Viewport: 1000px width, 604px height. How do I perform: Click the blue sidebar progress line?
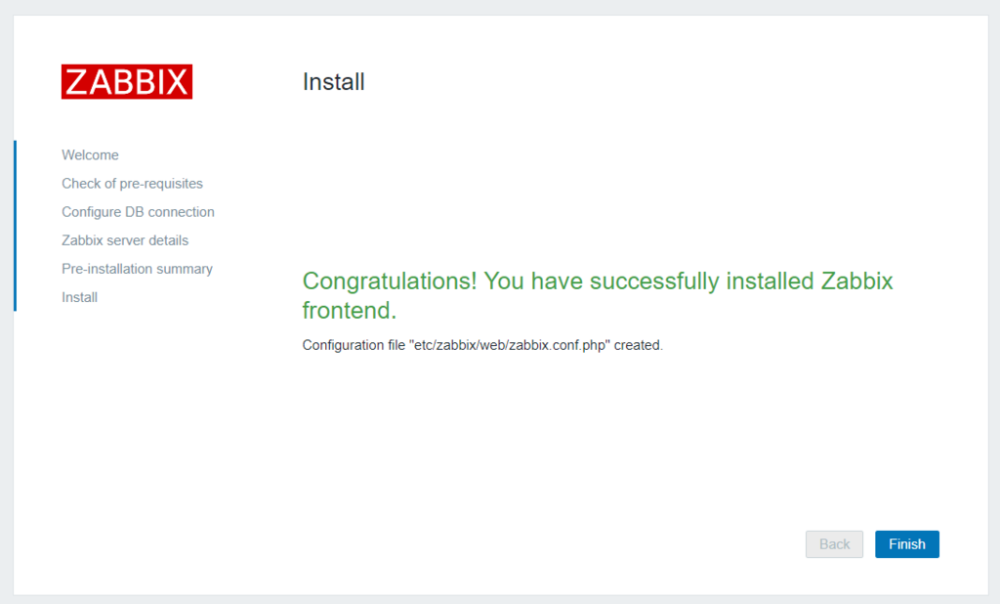click(x=15, y=225)
